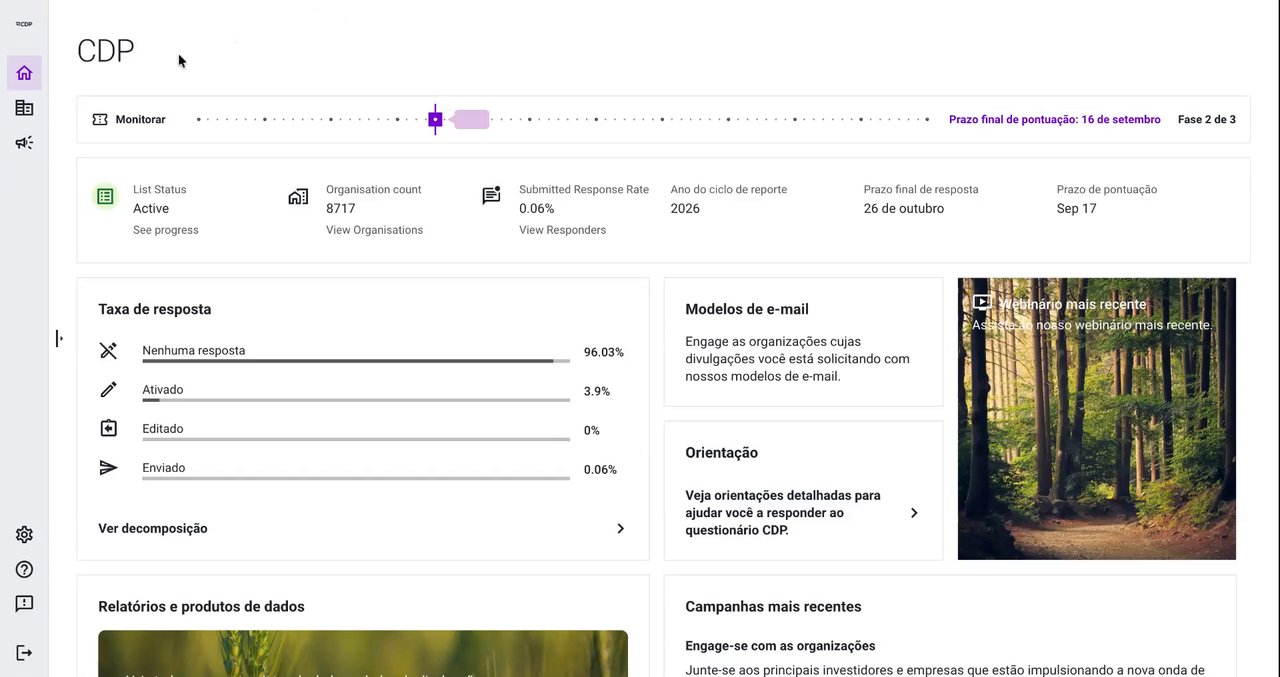
Task: Click the Organisation count building icon
Action: [298, 196]
